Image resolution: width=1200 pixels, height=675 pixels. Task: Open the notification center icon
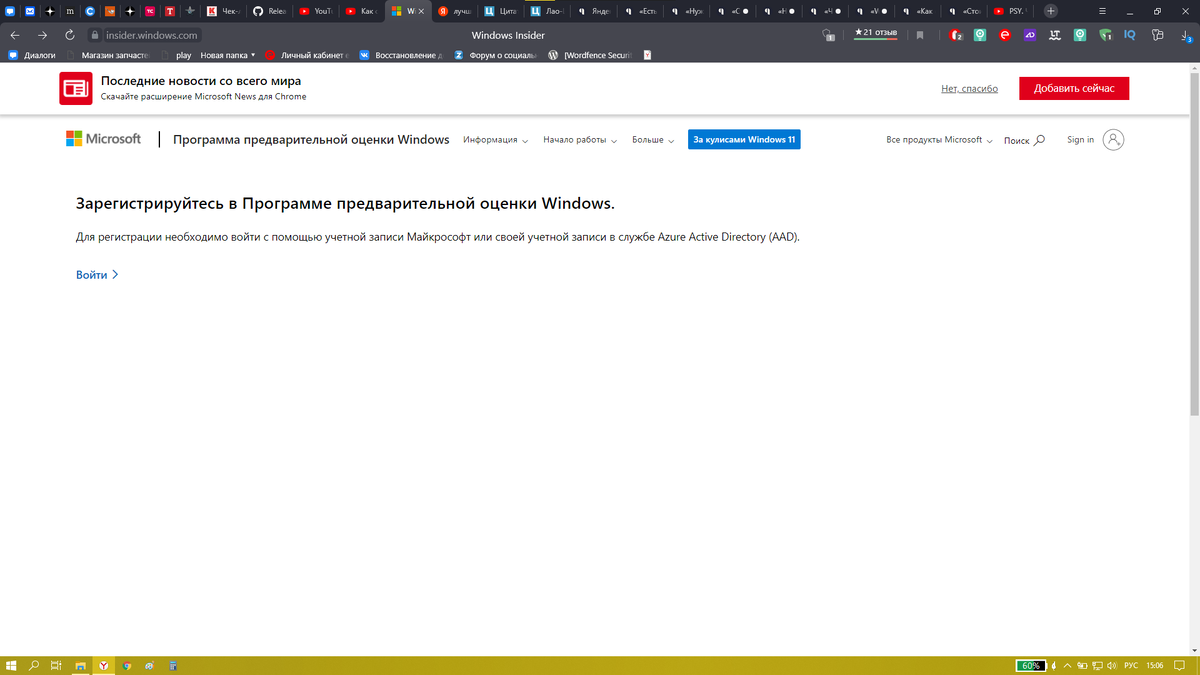[x=1180, y=666]
